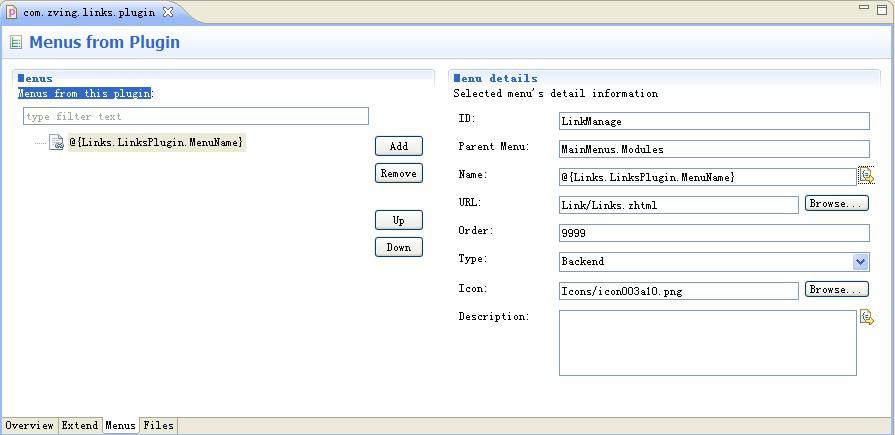
Task: Maximize the editor area
Action: 882,8
